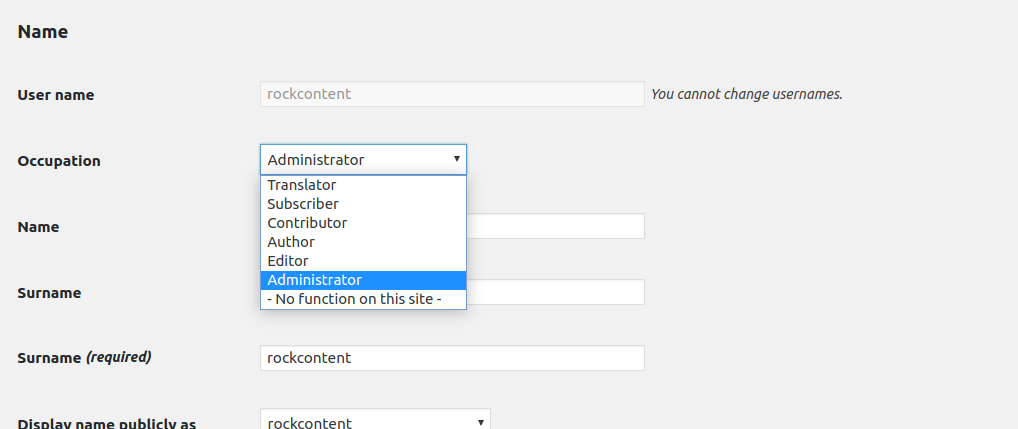1018x429 pixels.
Task: Open the Occupation combo box showing Administrator
Action: (363, 160)
